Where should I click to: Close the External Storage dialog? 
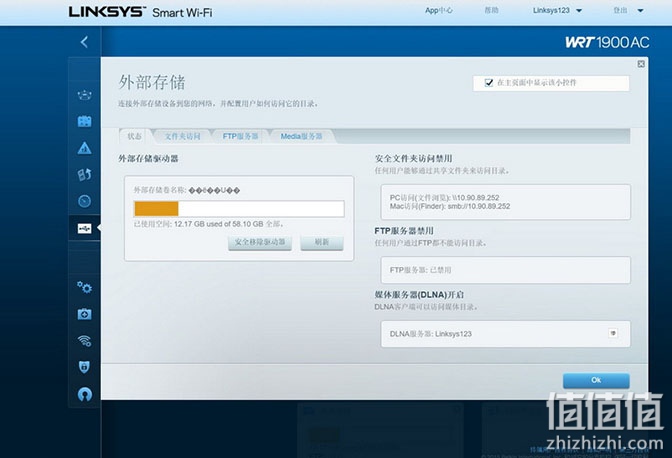641,64
